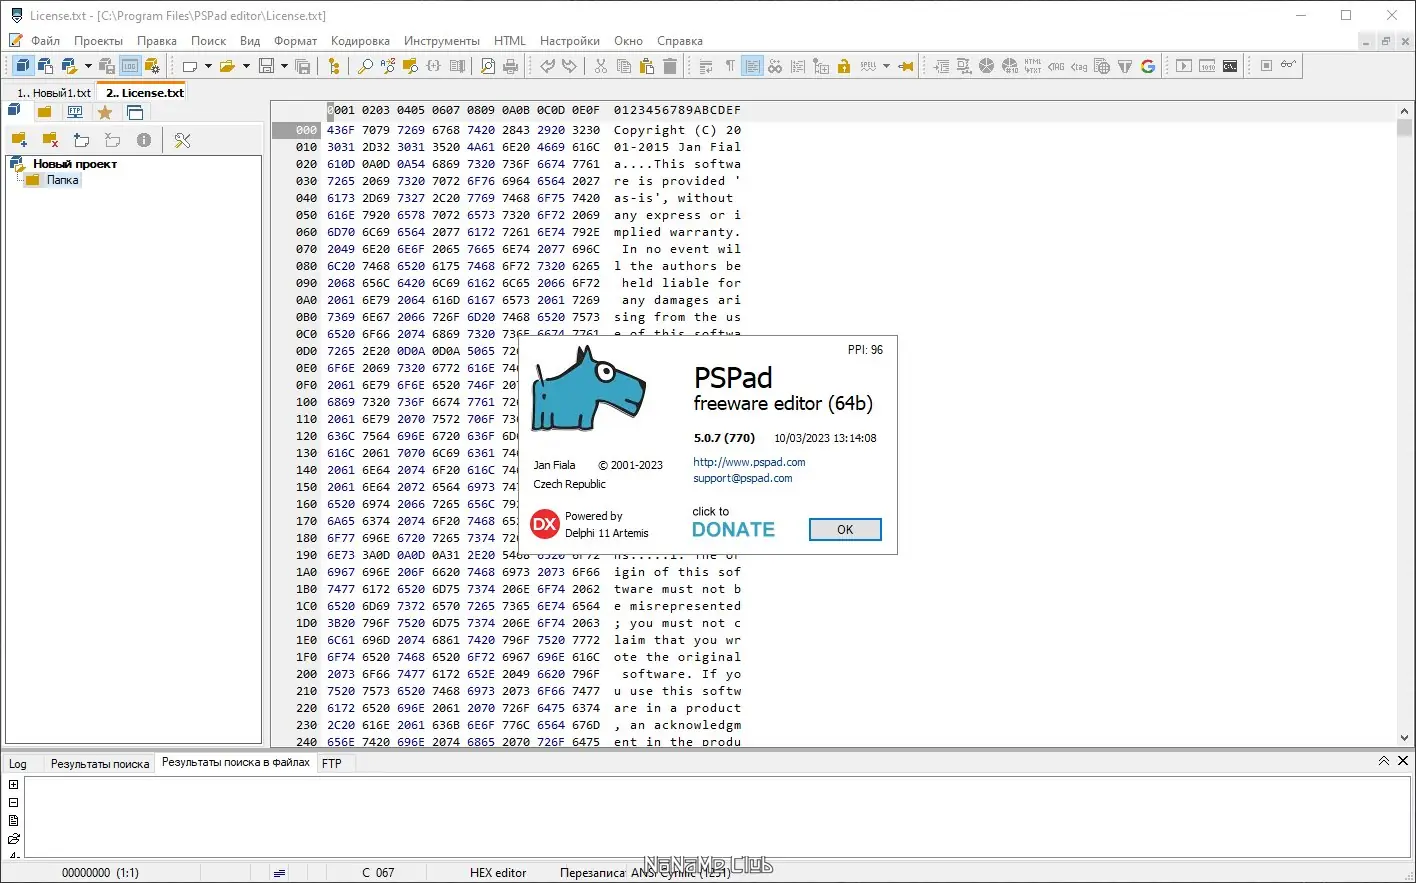Switch to the Новый1.txt tab
Screen dimensions: 1416x883
pos(54,93)
